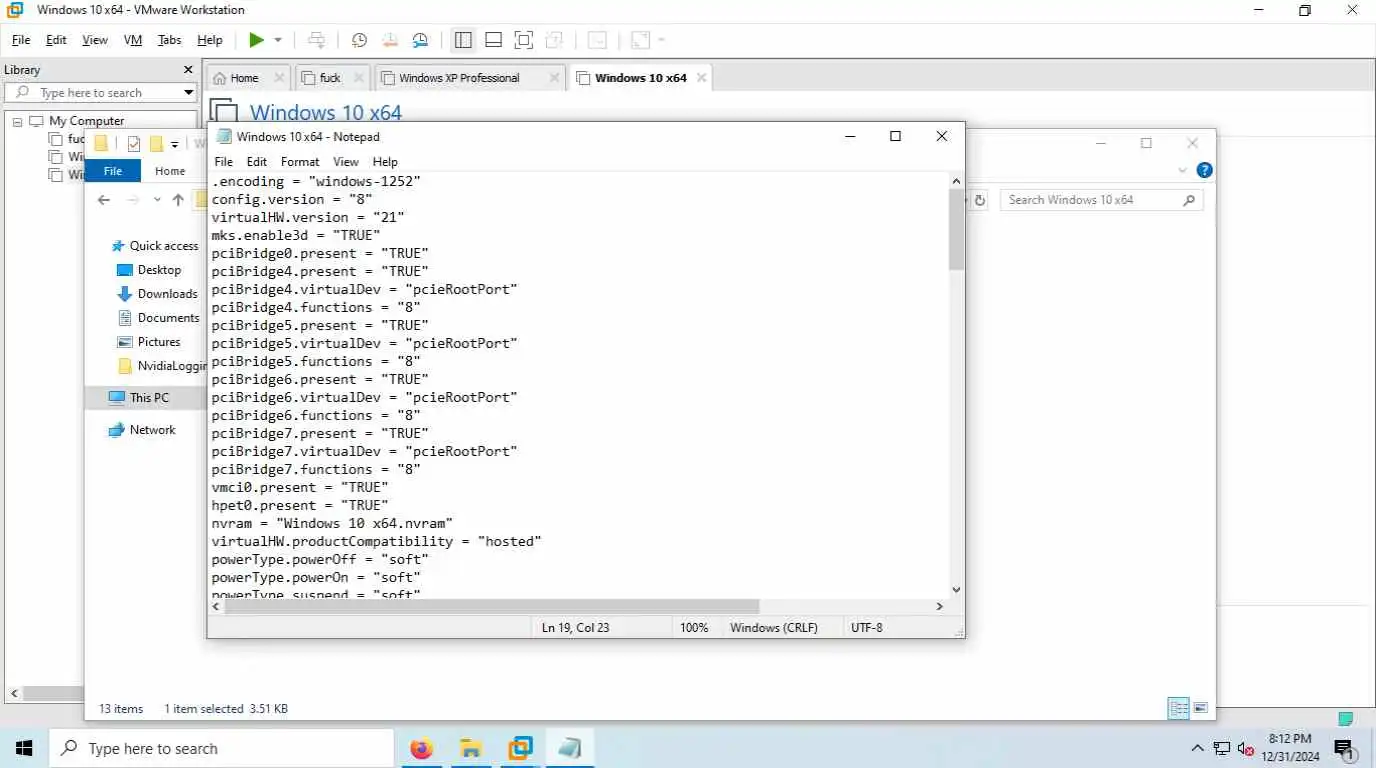Screen dimensions: 1376x768
Task: Open VMware Tabs menu
Action: point(170,40)
